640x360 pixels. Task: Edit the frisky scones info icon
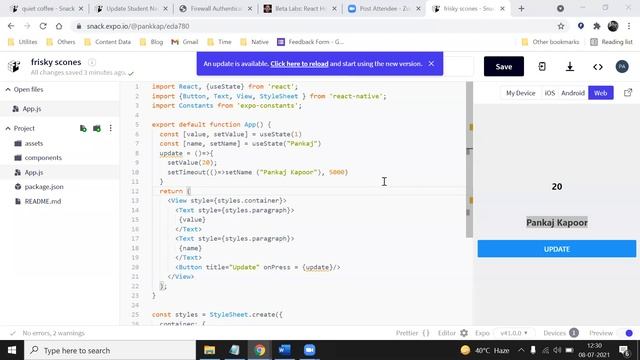92,62
